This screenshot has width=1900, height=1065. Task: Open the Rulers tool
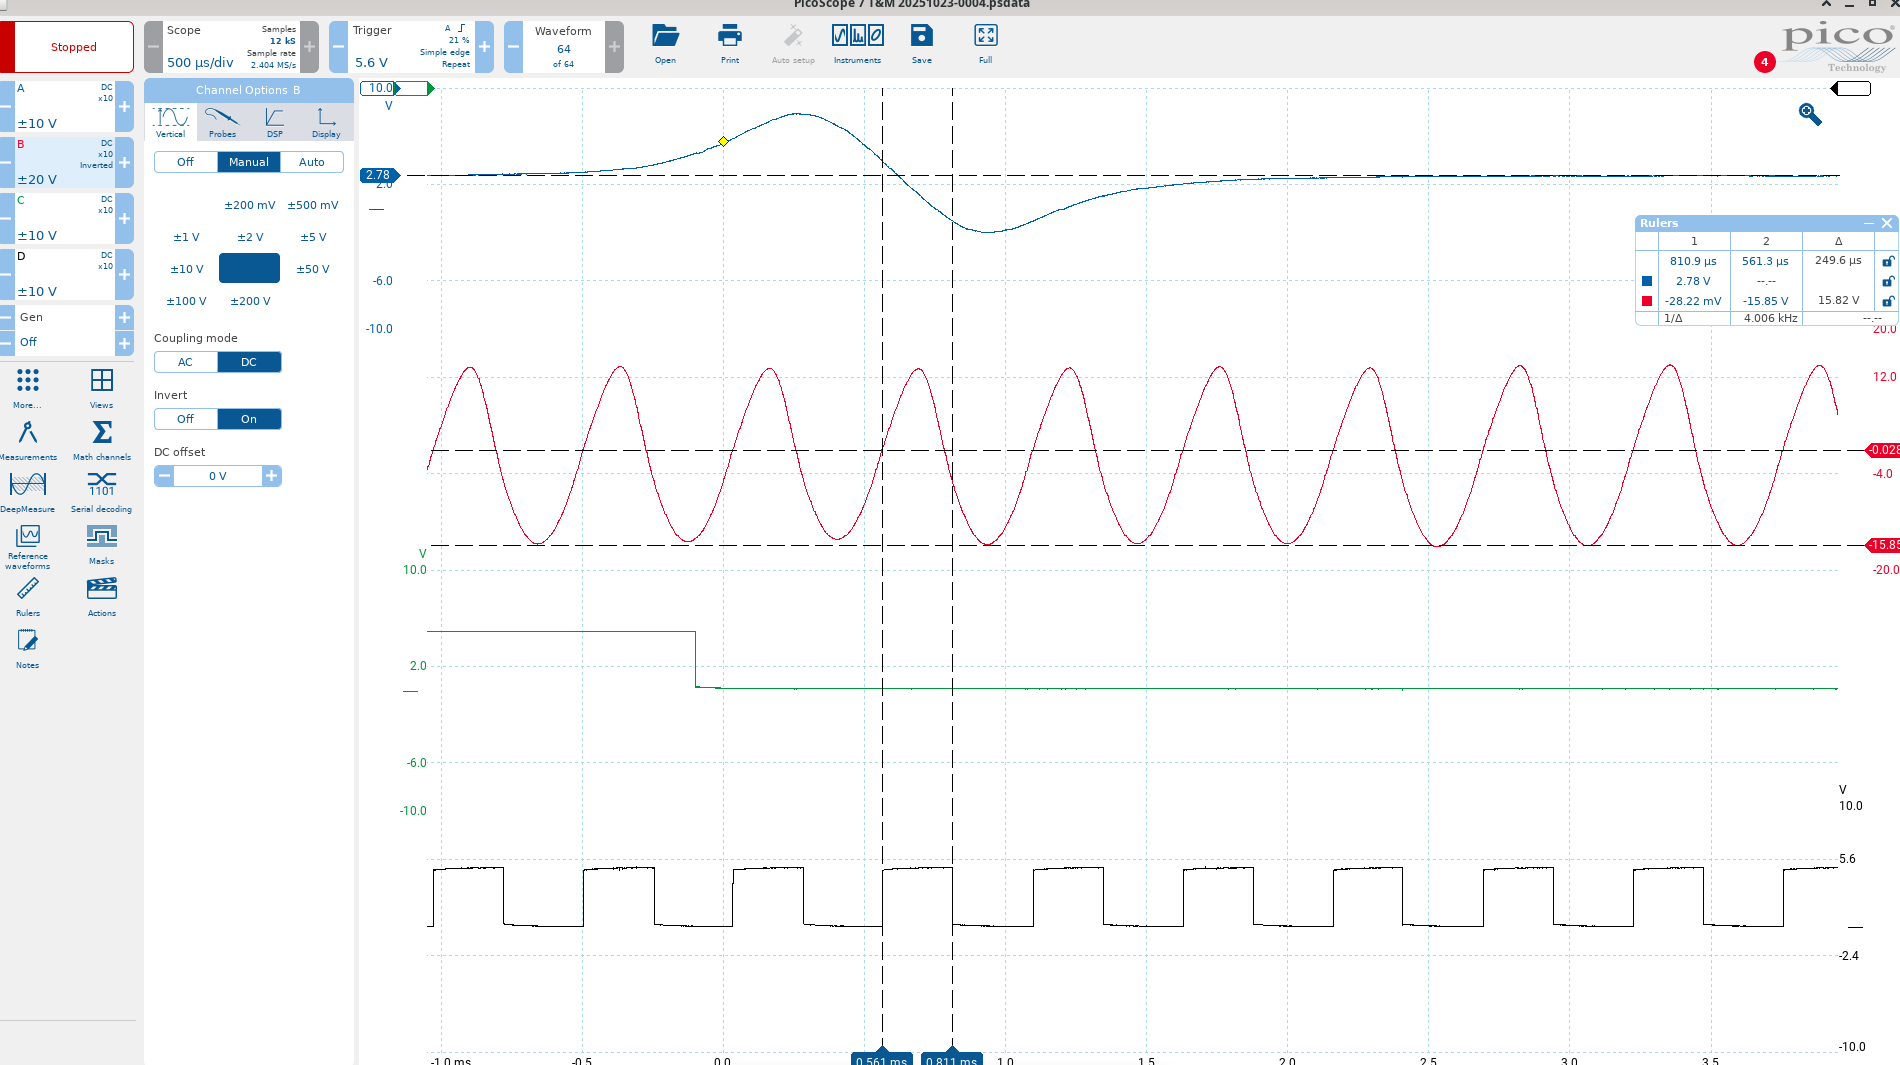[27, 596]
